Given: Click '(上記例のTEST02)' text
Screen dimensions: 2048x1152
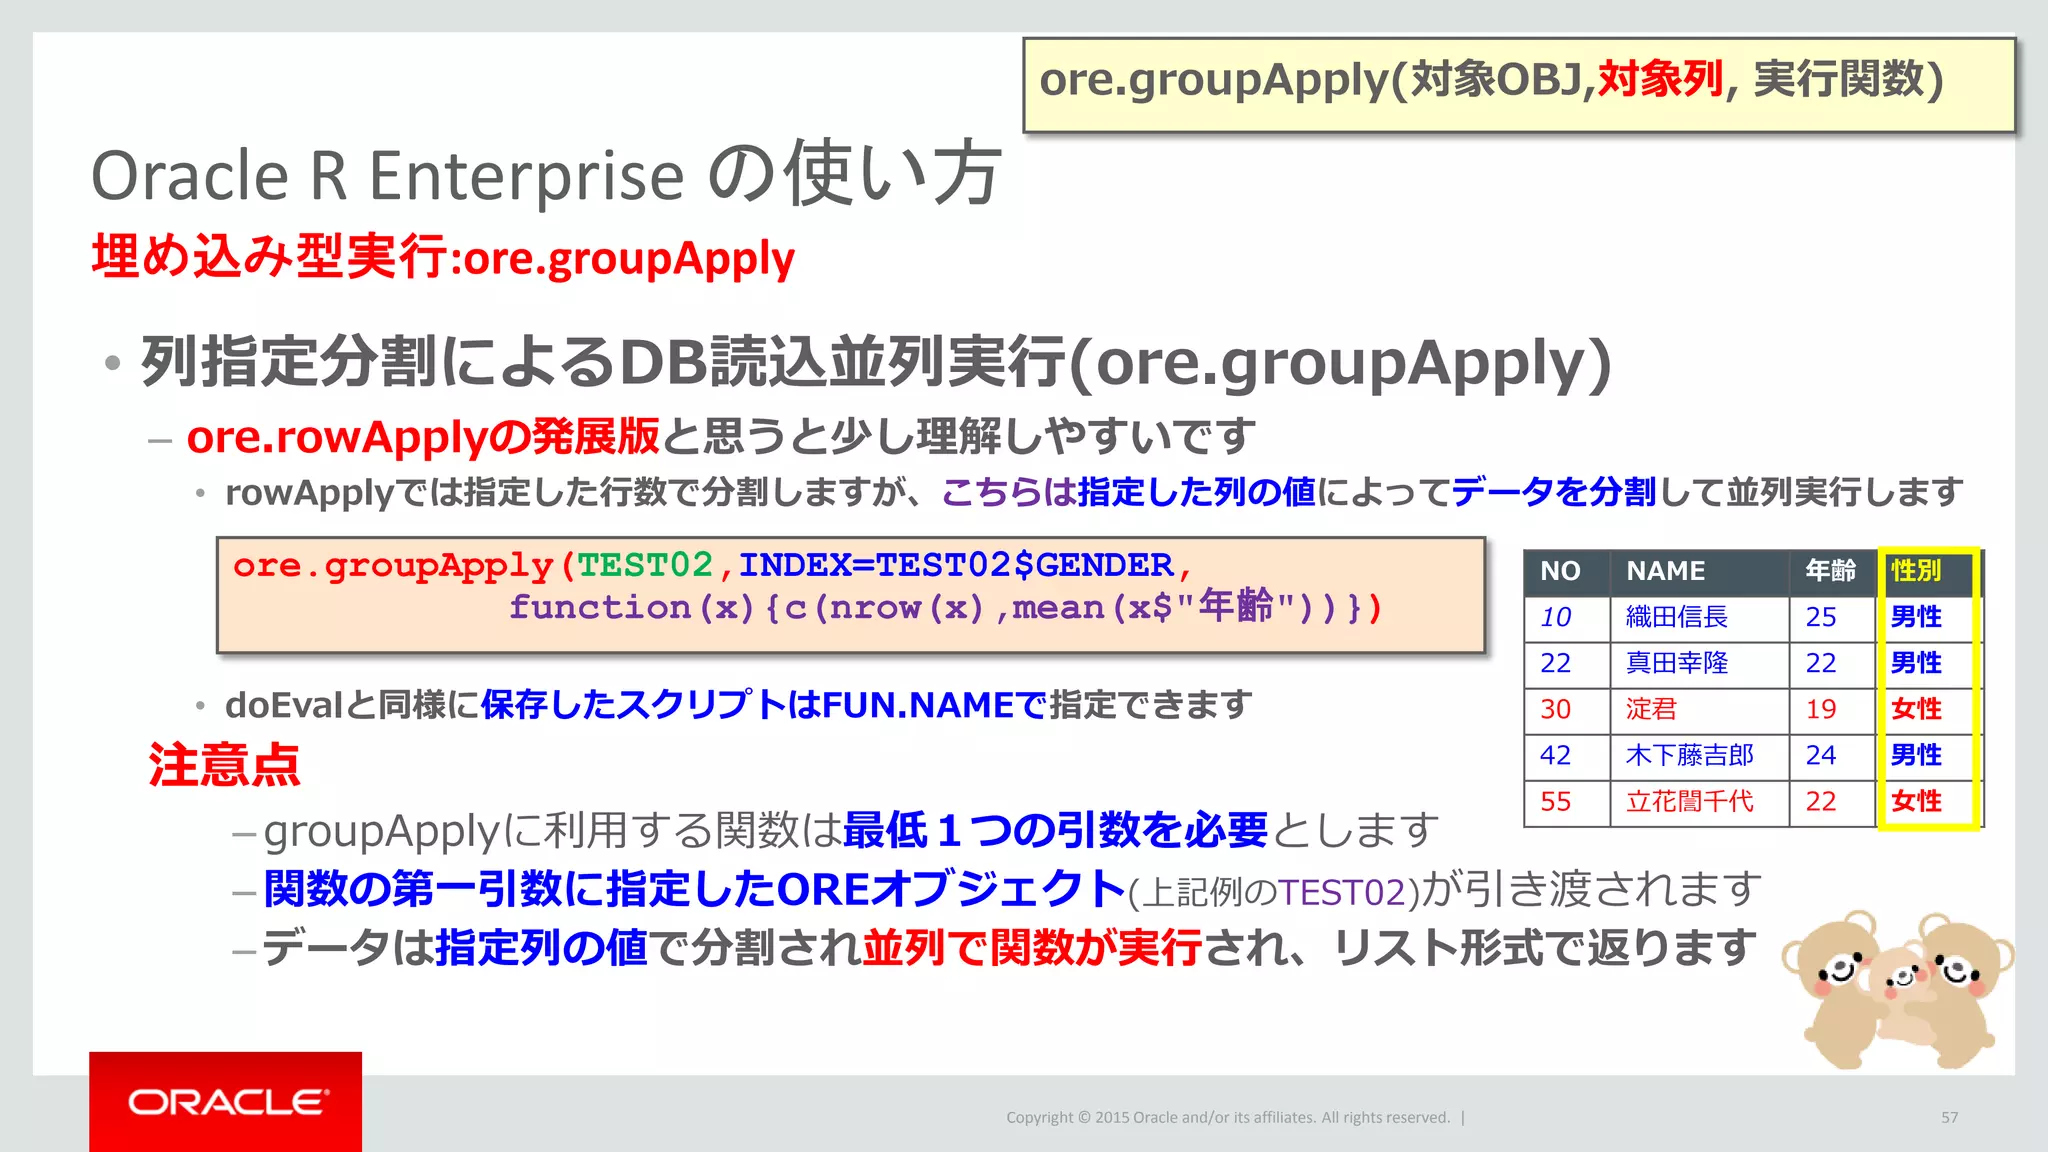Looking at the screenshot, I should pyautogui.click(x=1274, y=892).
